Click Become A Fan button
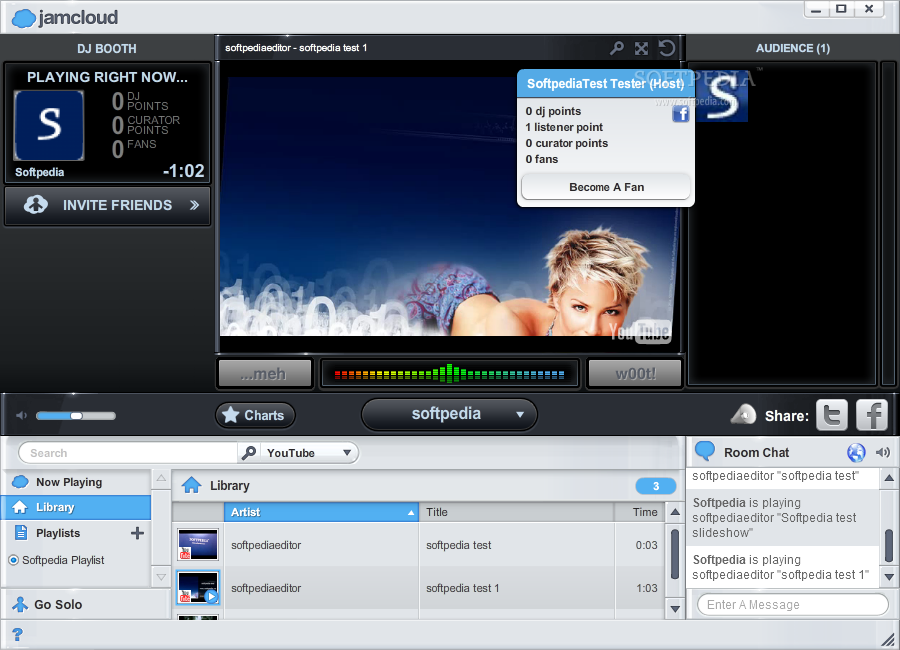 [x=606, y=187]
